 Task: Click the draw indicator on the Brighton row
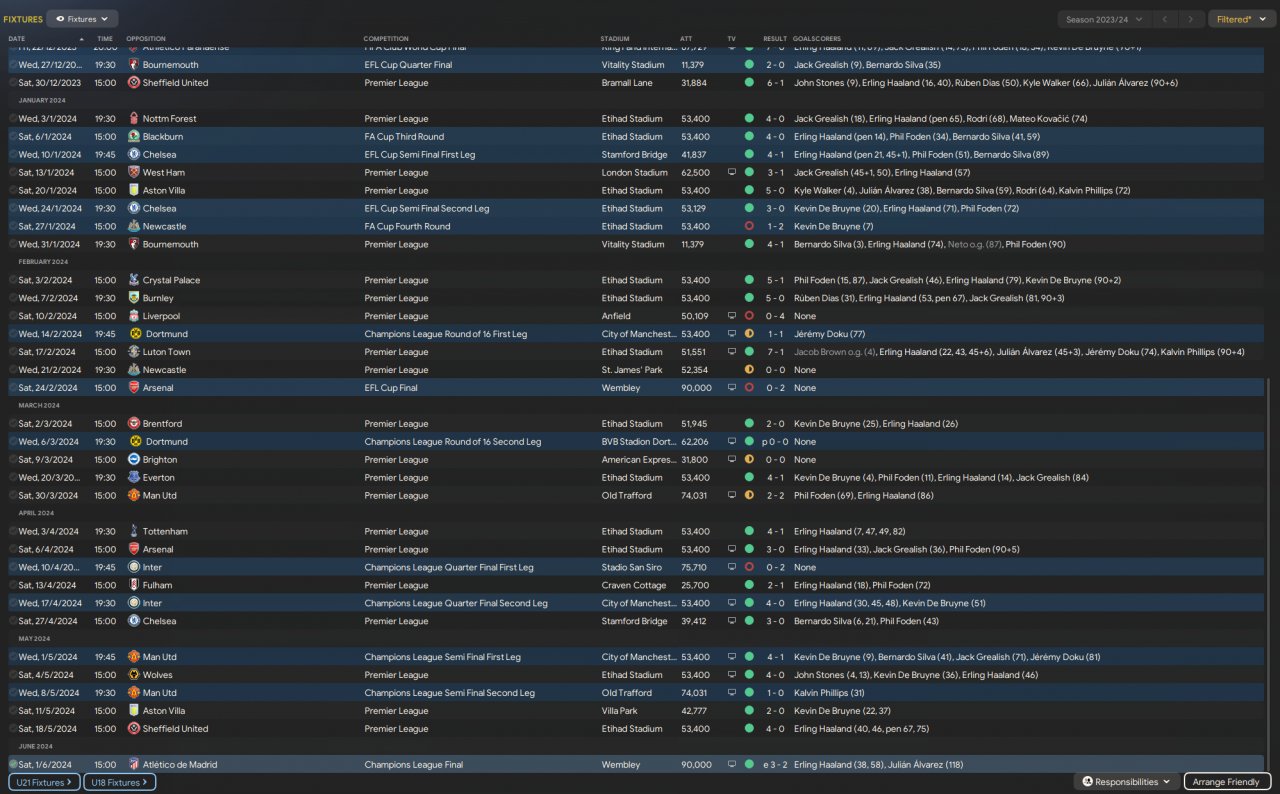coord(749,460)
